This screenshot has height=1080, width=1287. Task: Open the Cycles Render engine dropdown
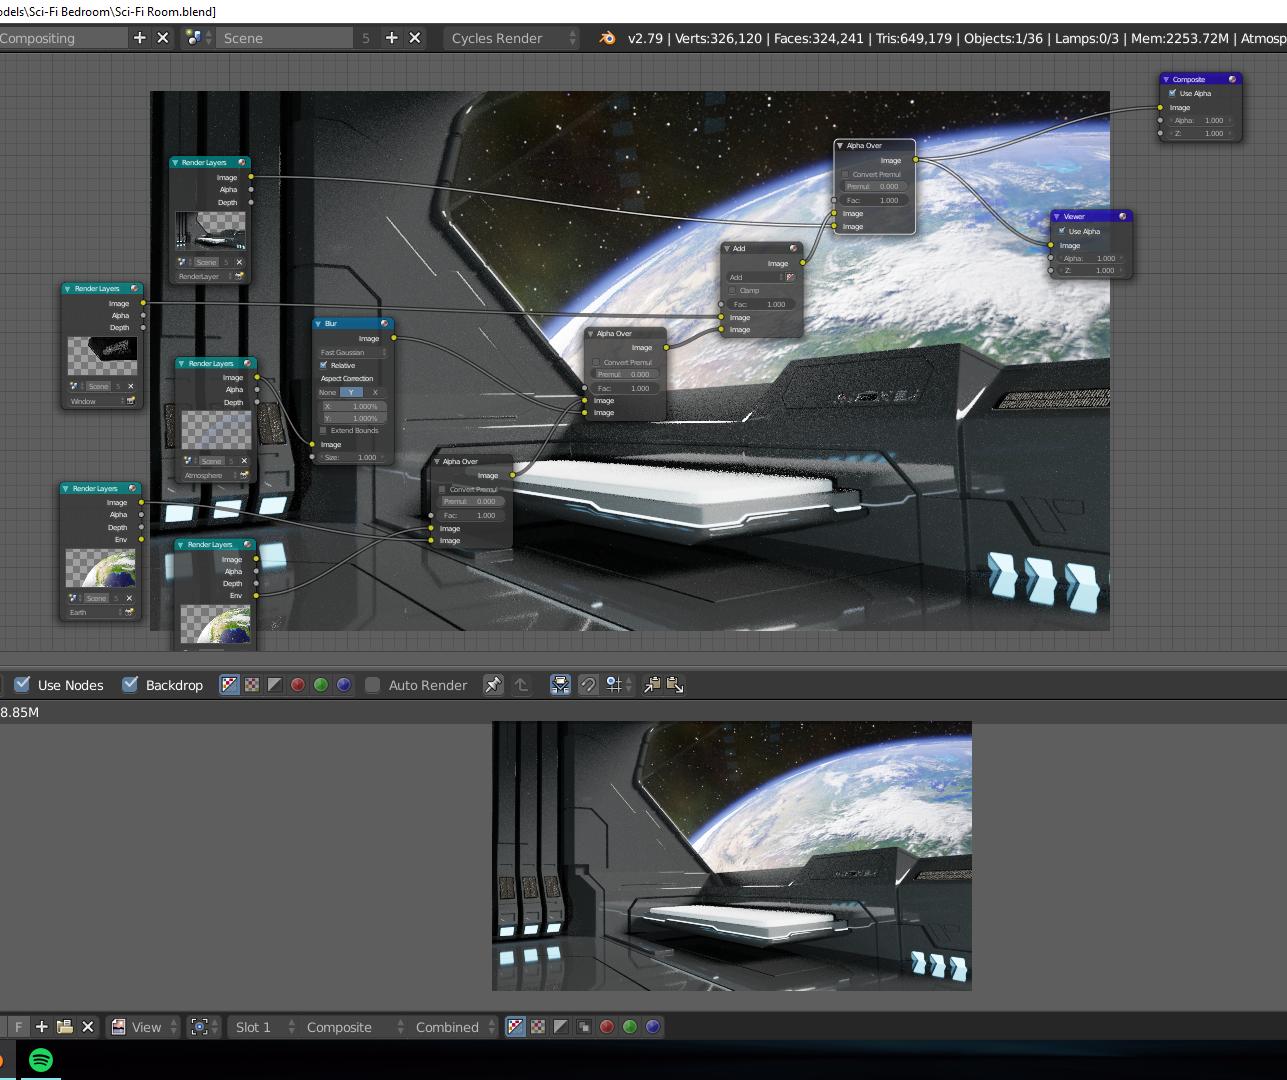pyautogui.click(x=513, y=38)
